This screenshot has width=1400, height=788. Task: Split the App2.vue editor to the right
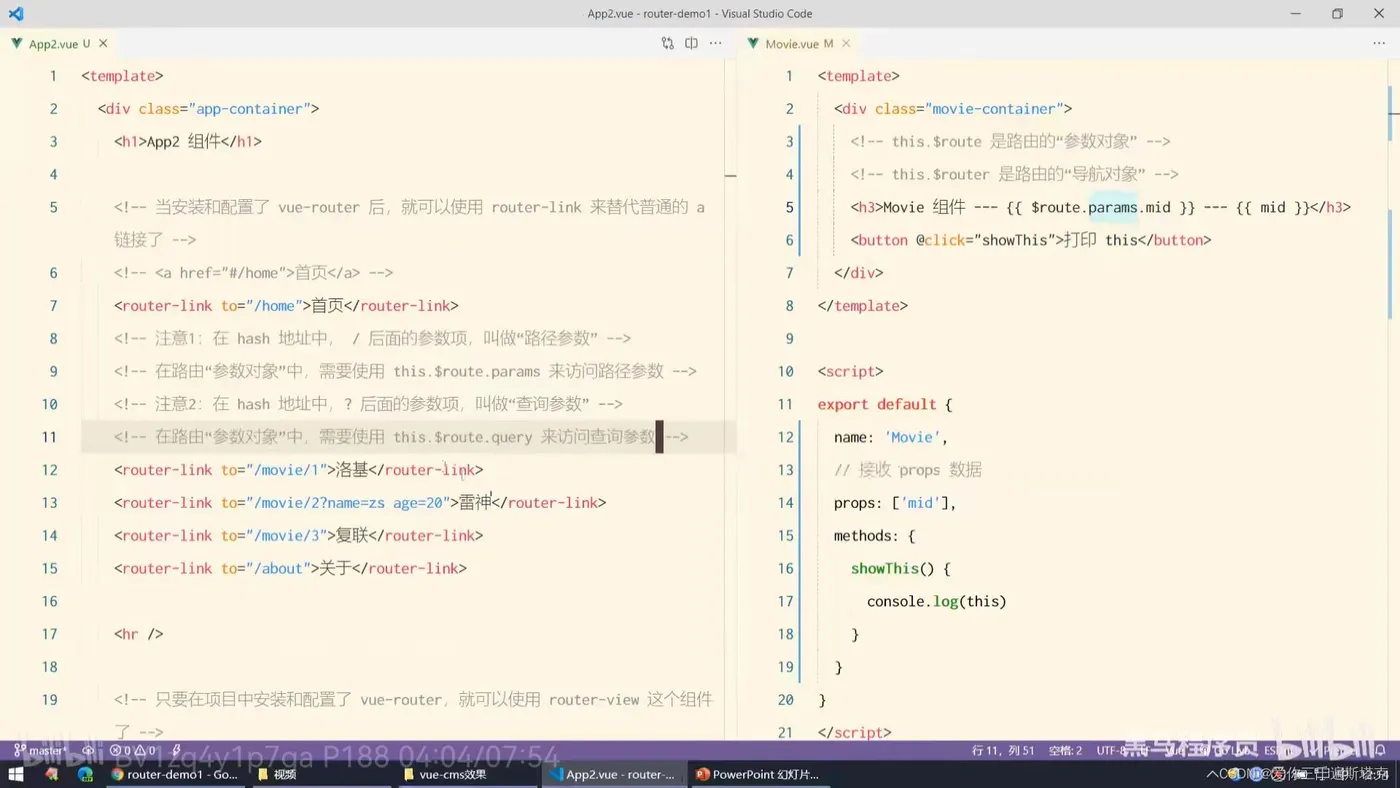[x=691, y=44]
